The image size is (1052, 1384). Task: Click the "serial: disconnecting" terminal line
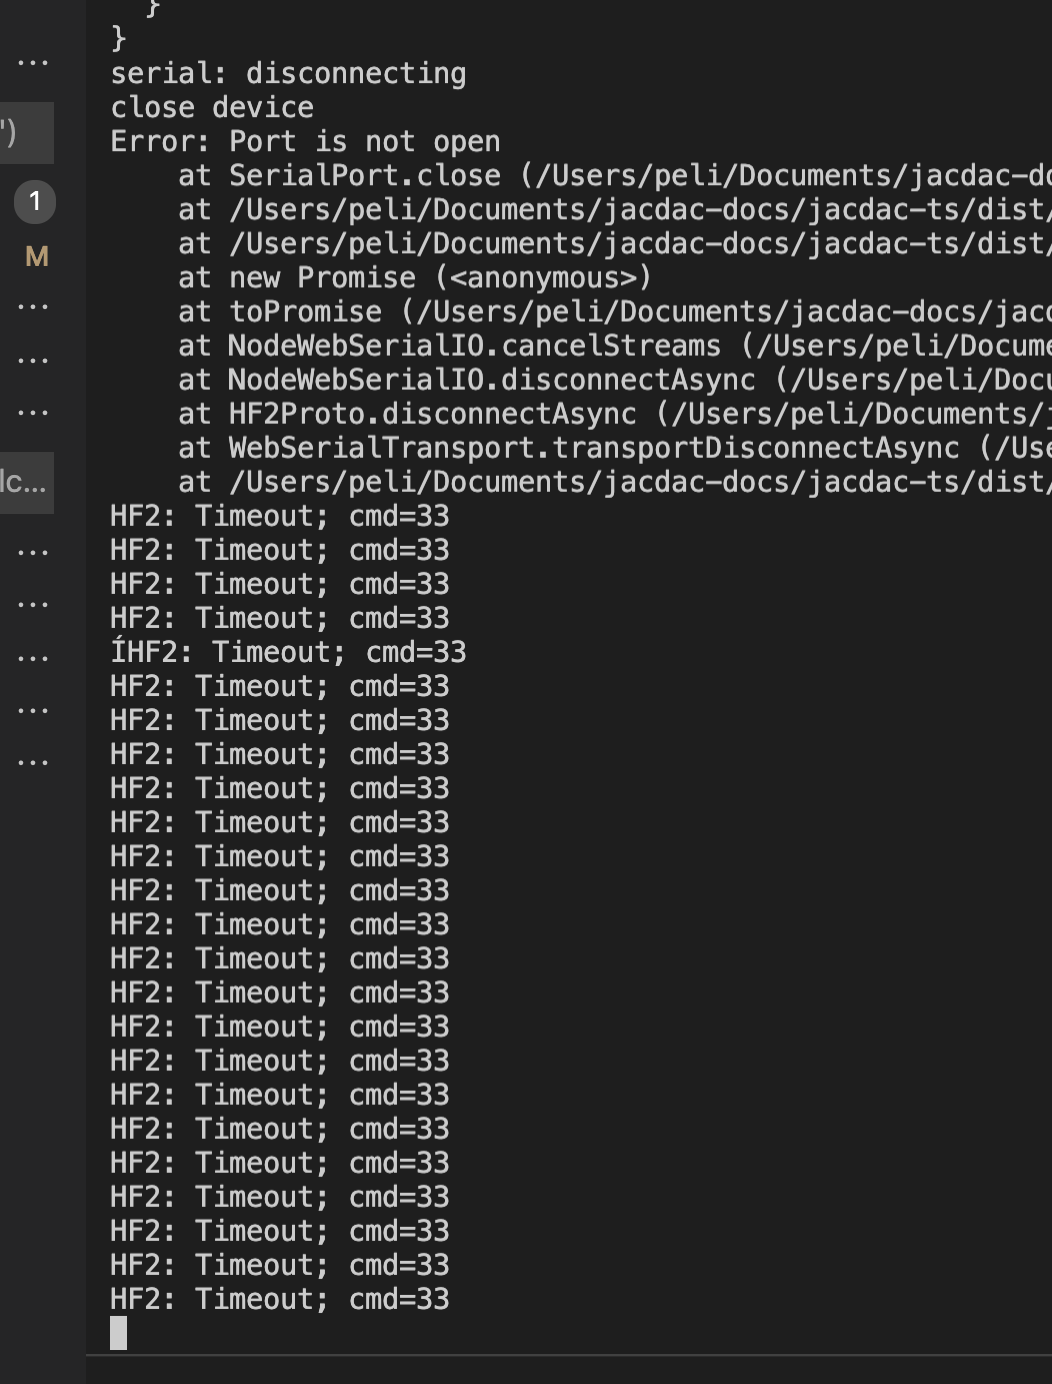[289, 73]
